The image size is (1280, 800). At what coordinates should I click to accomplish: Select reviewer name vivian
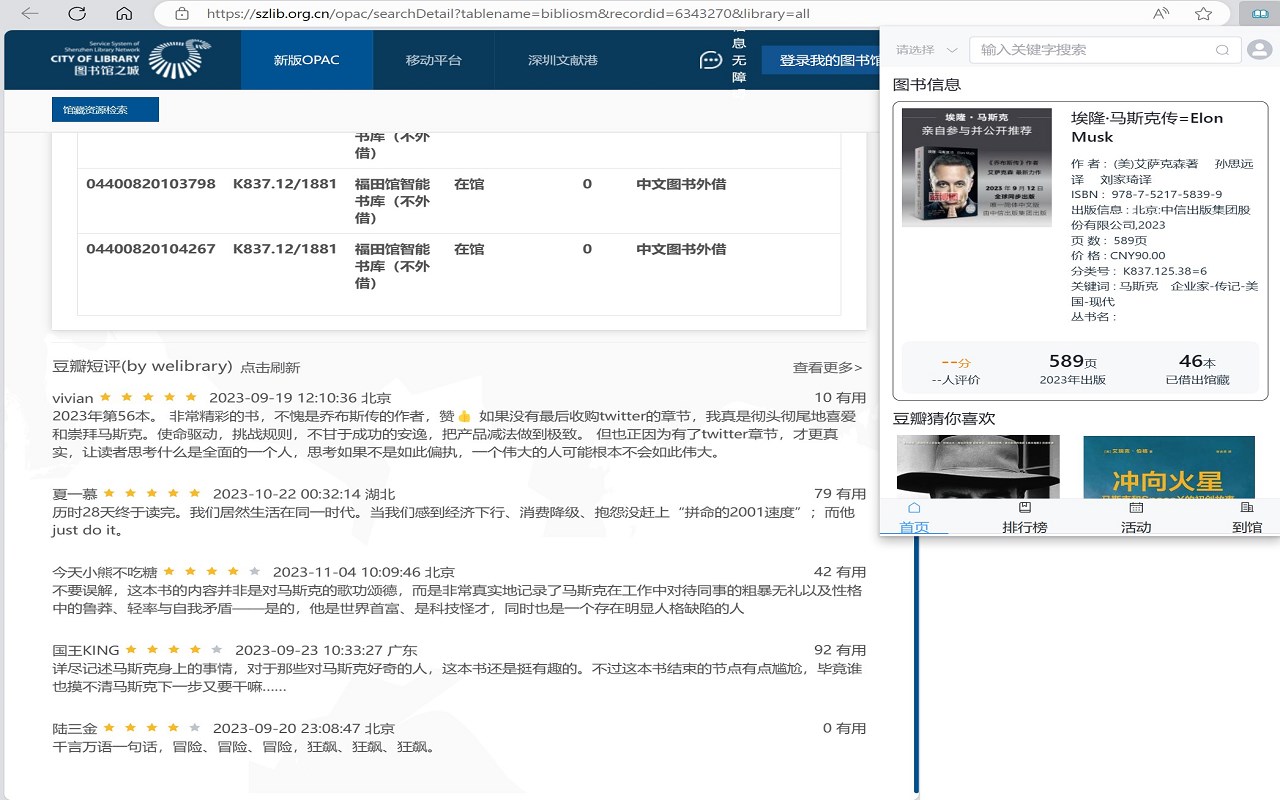73,398
